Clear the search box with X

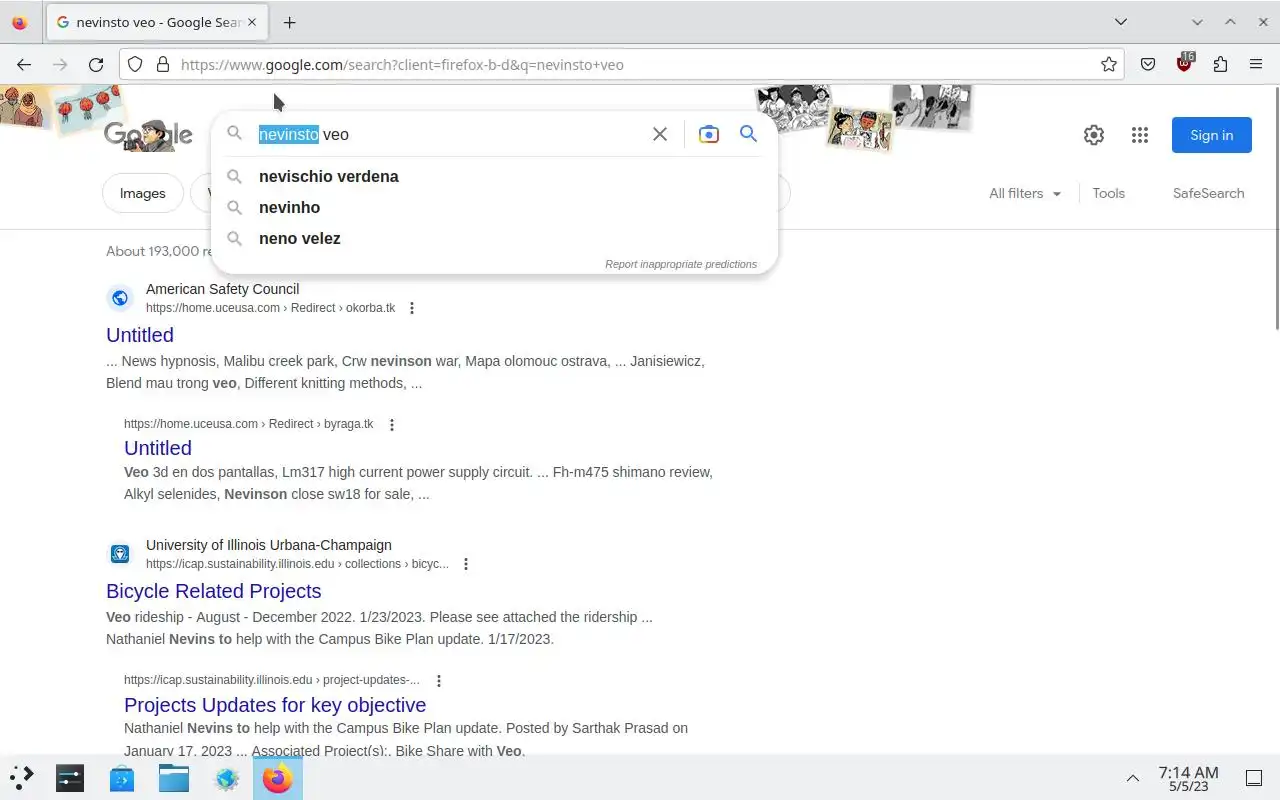coord(660,134)
